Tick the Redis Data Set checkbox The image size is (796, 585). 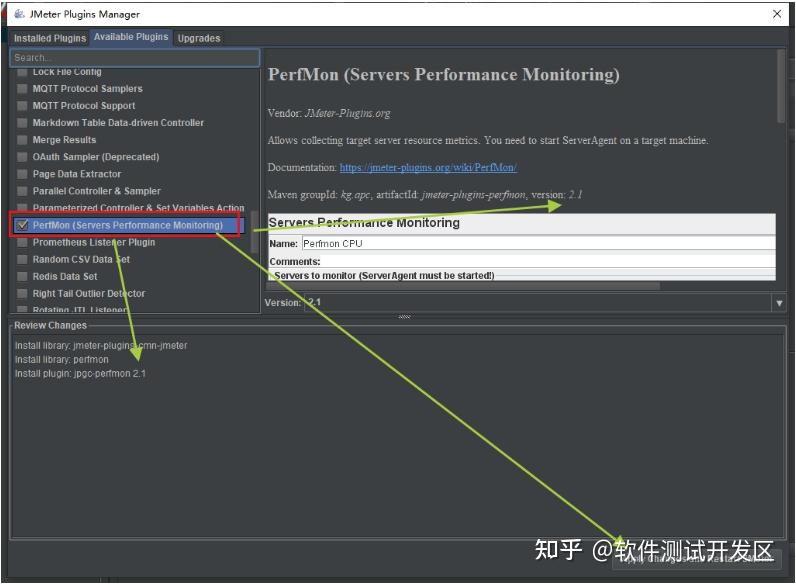tap(22, 277)
